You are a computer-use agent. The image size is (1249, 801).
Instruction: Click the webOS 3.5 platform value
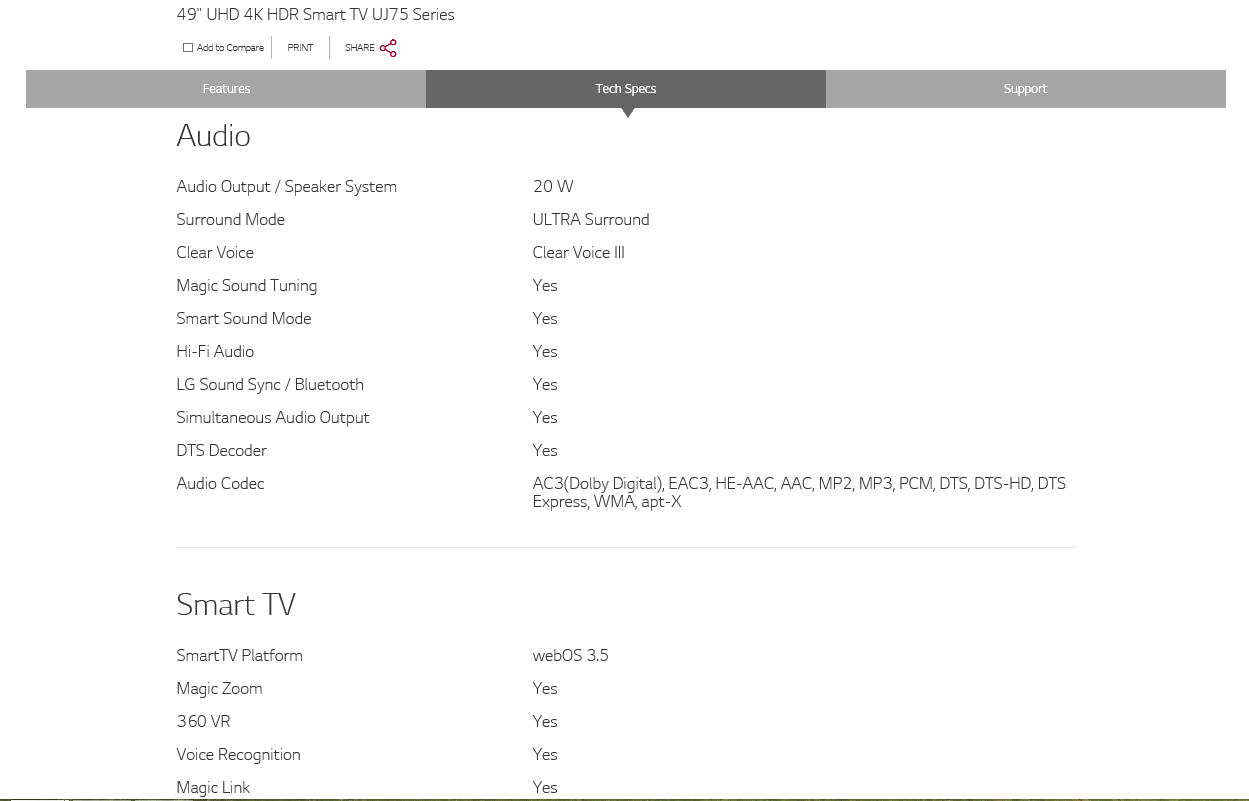coord(570,656)
